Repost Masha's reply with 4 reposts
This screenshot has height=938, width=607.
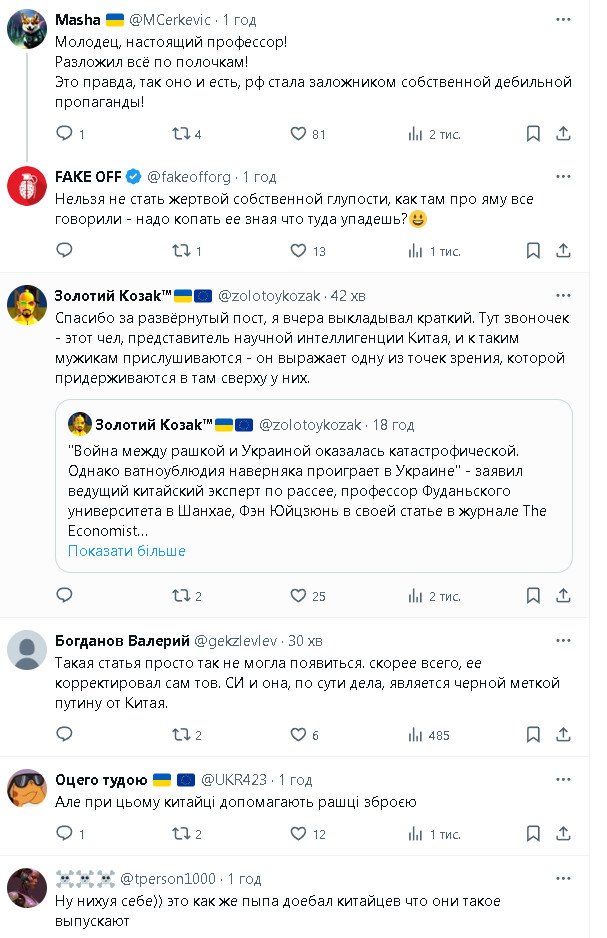click(x=181, y=134)
